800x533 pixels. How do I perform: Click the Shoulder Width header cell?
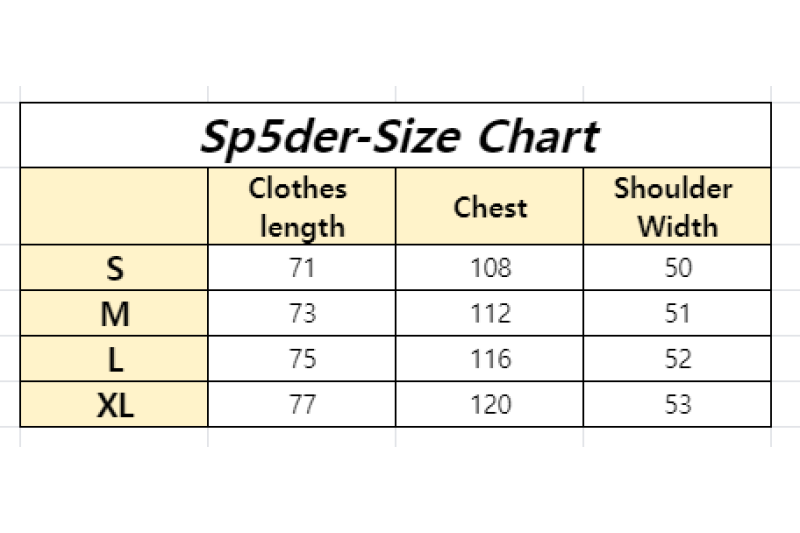tap(677, 207)
